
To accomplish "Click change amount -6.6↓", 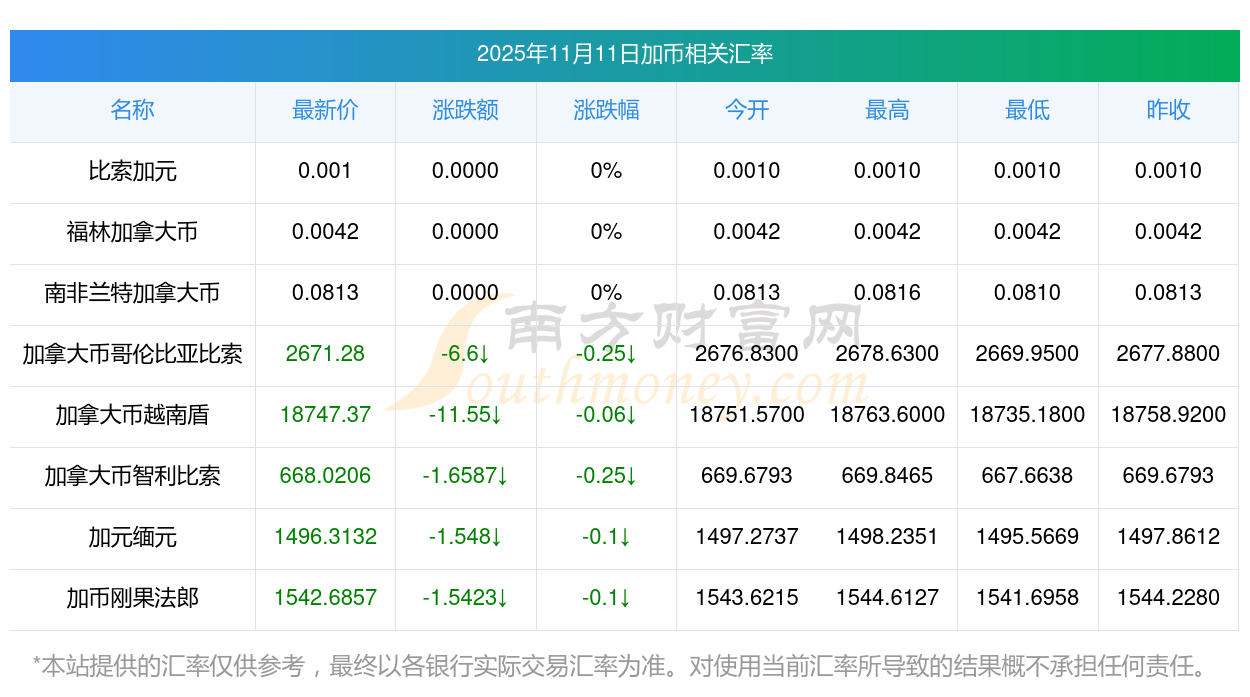I will [x=466, y=354].
